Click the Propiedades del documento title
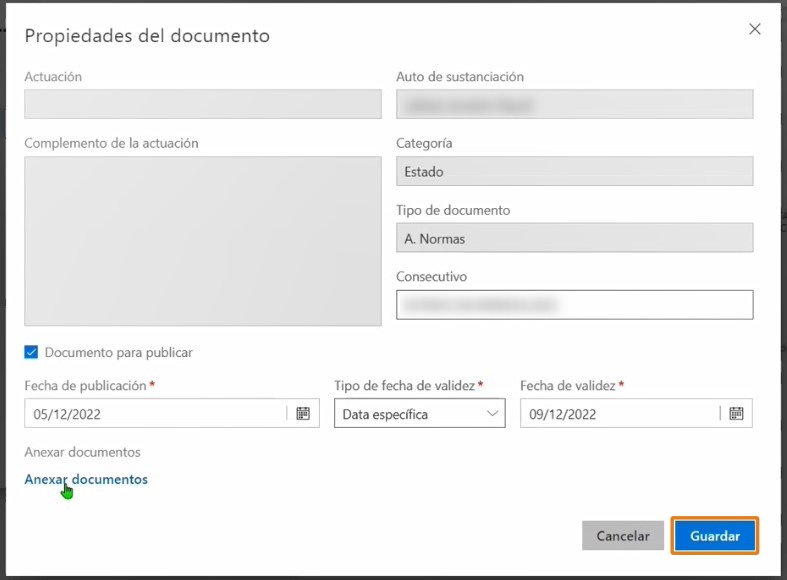Screen dimensions: 787x580 (x=147, y=36)
